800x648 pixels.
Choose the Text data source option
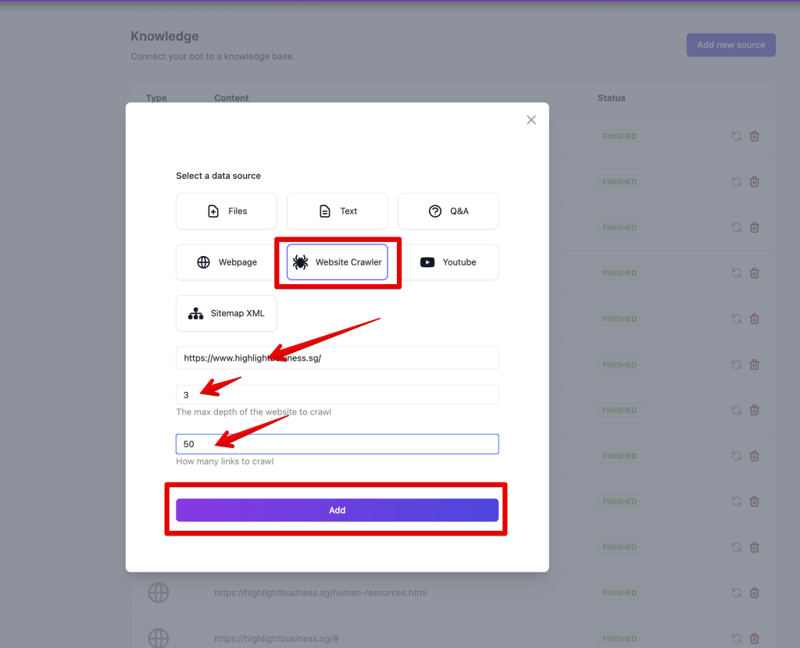[337, 211]
